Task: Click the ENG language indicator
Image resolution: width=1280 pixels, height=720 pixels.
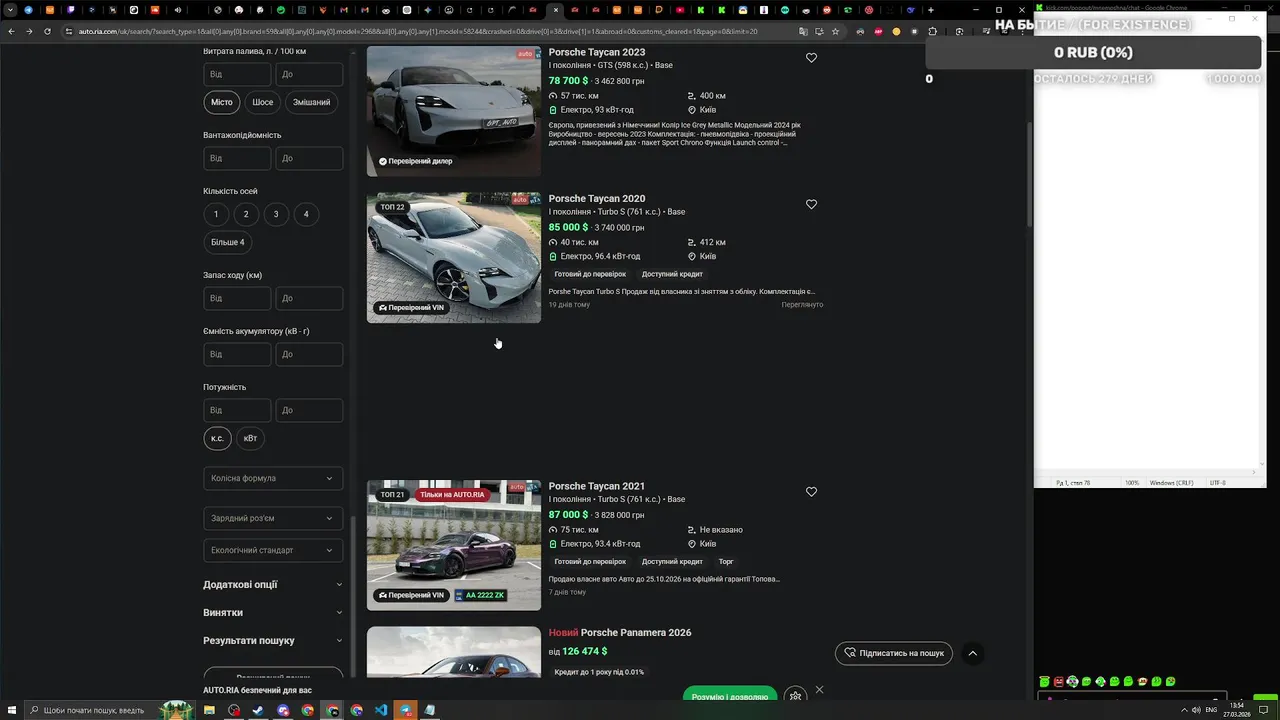Action: click(1211, 710)
